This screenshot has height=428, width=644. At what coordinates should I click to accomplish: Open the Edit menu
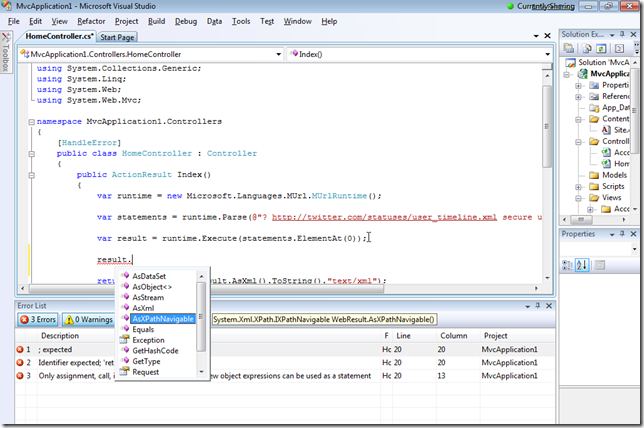[x=35, y=21]
